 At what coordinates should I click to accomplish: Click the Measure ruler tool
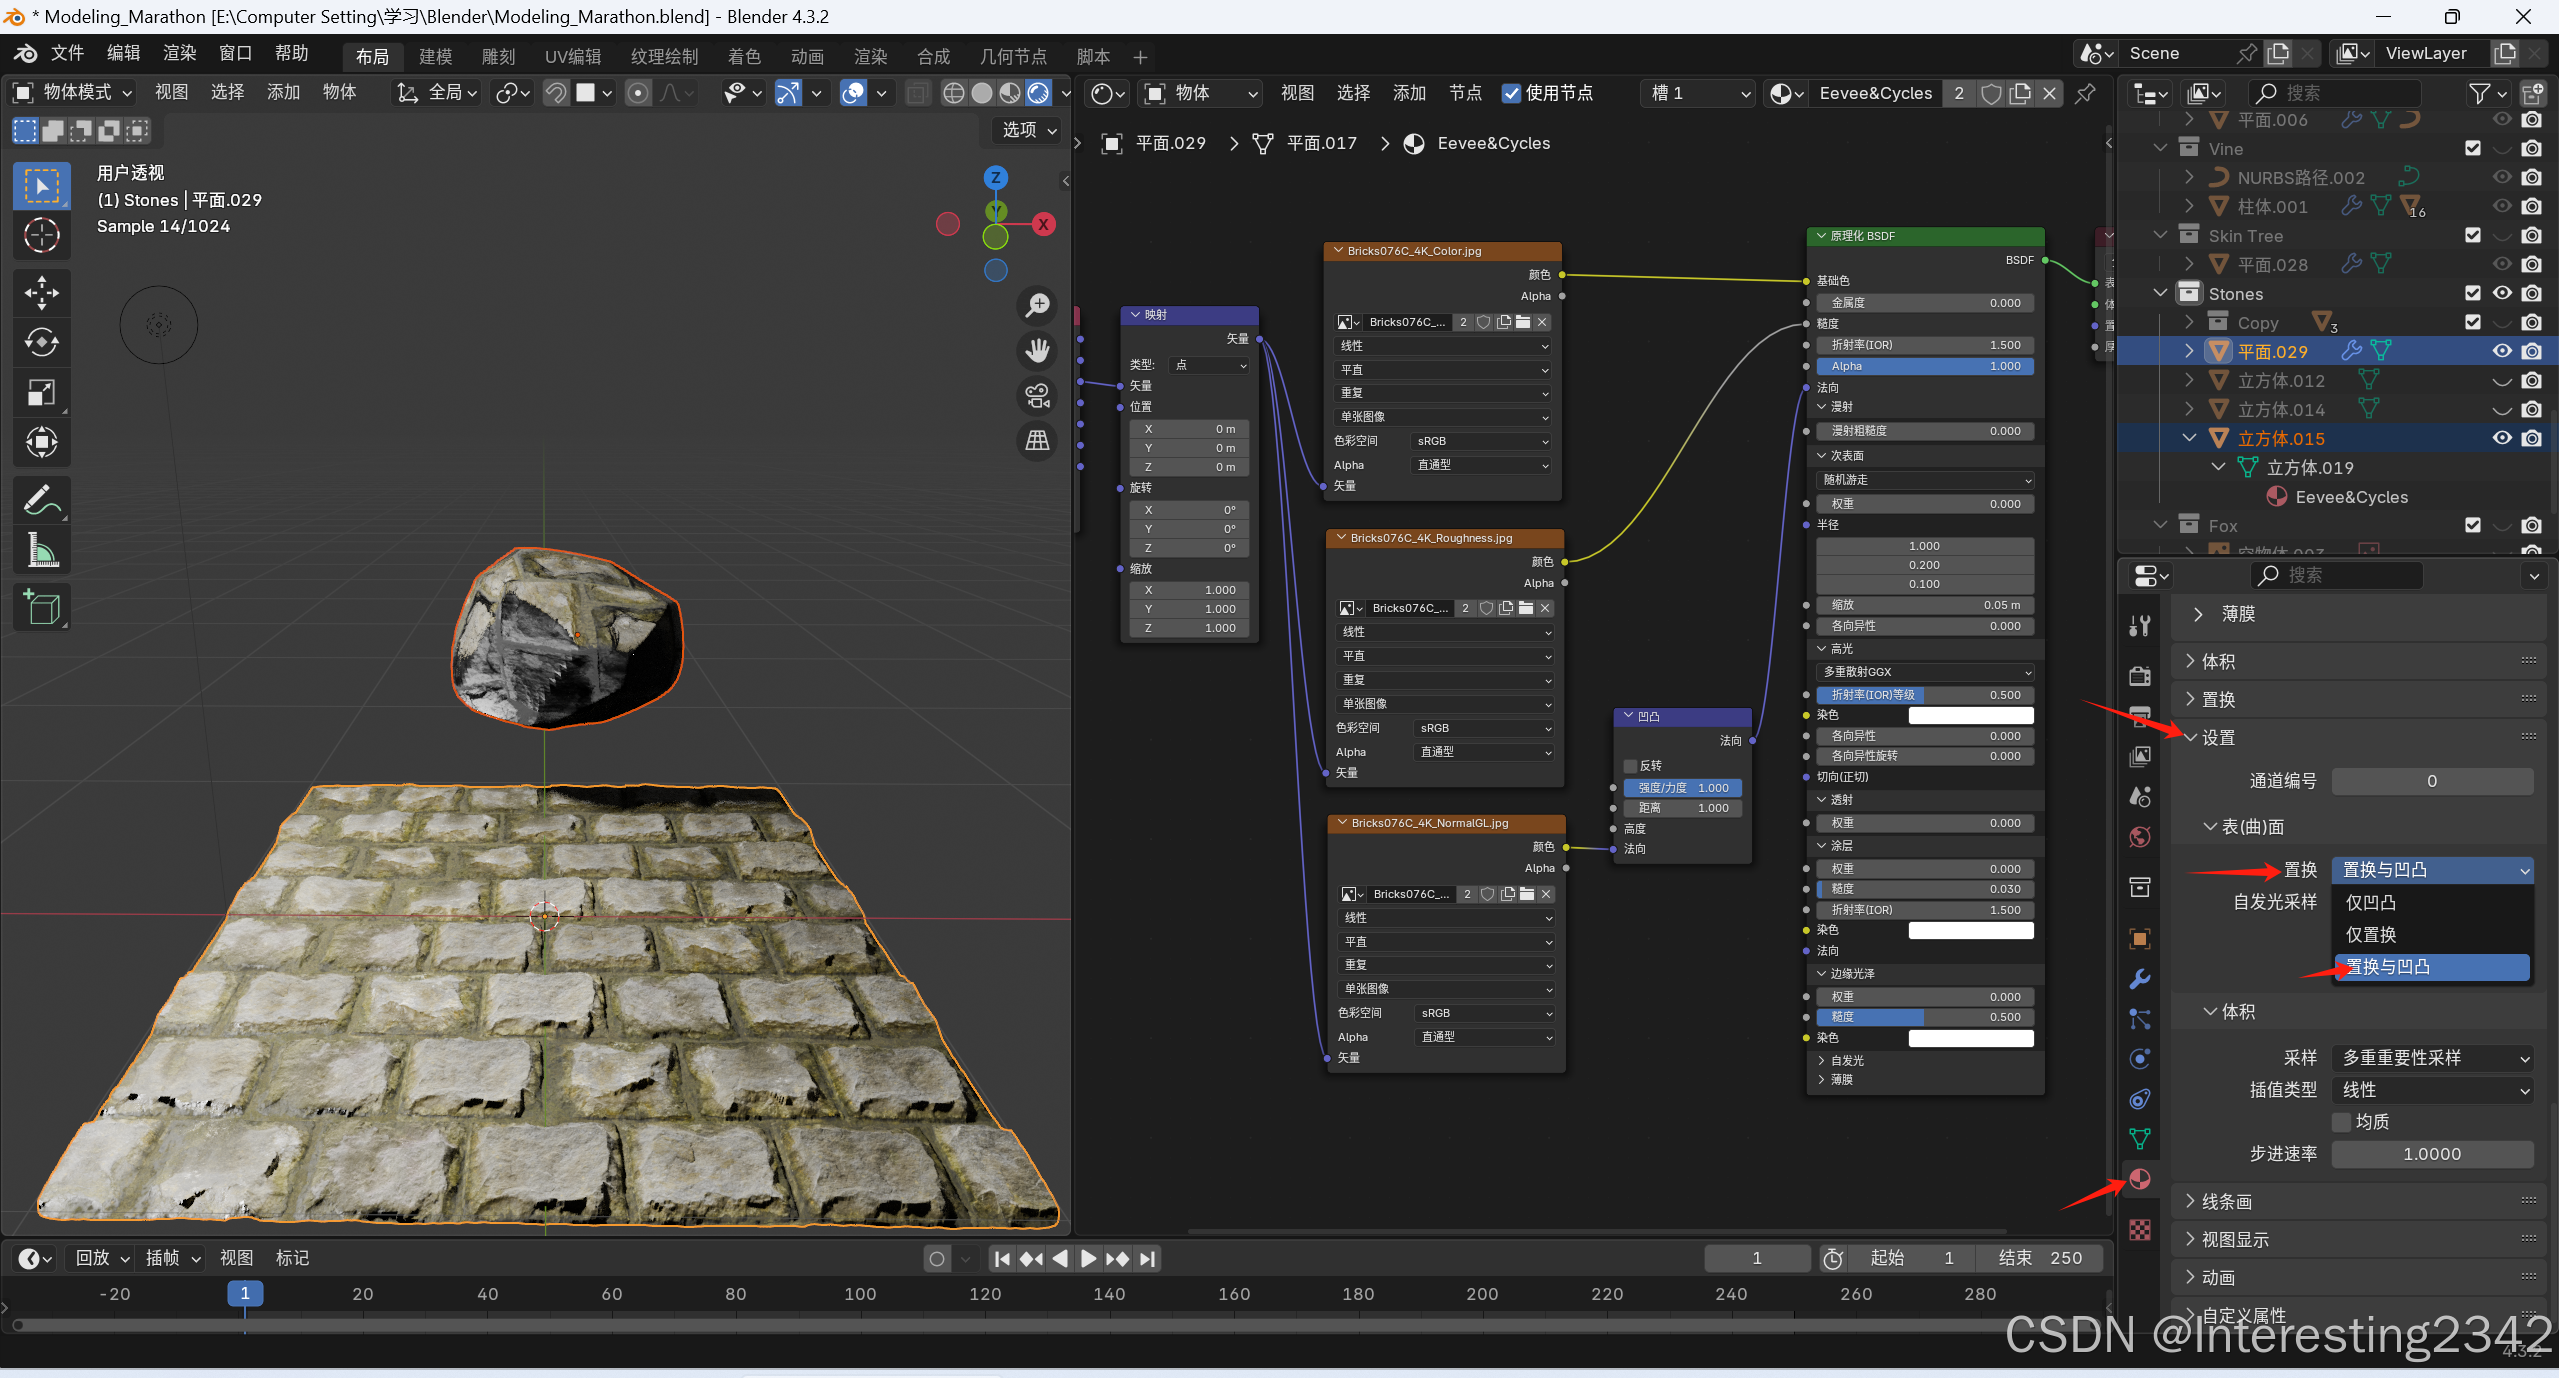[41, 549]
